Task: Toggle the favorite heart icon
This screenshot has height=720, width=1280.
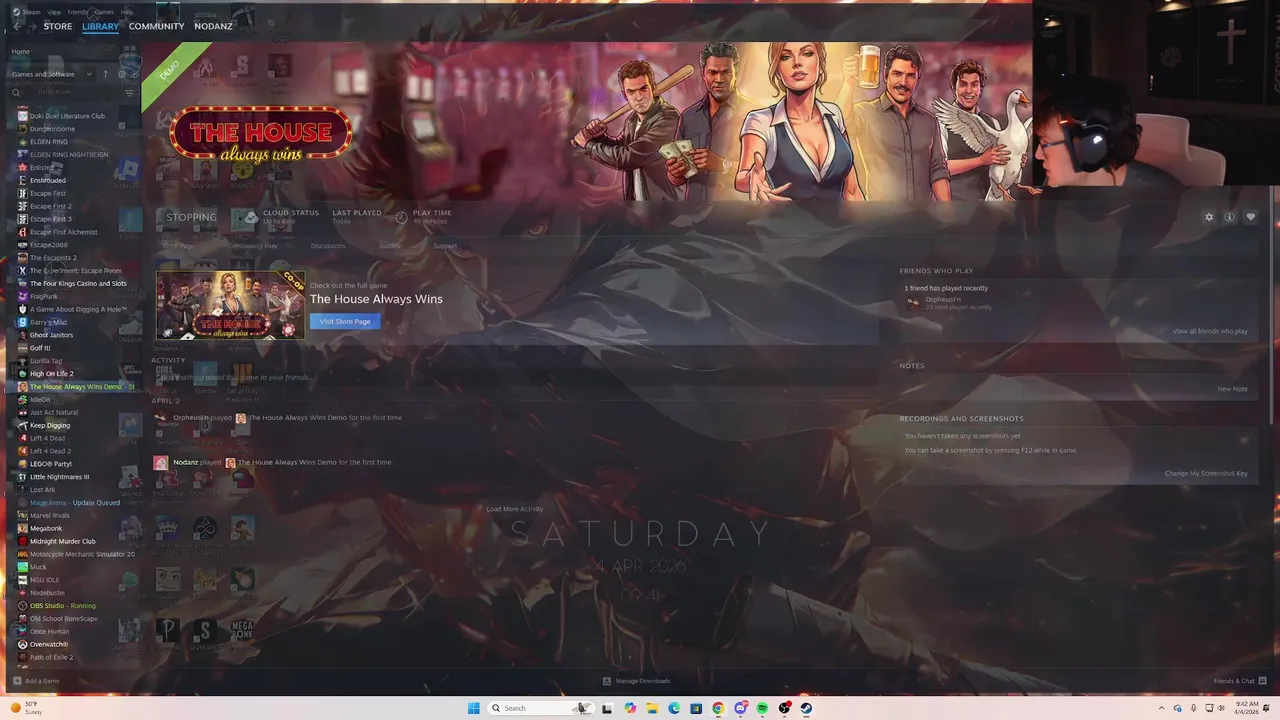Action: click(x=1250, y=217)
